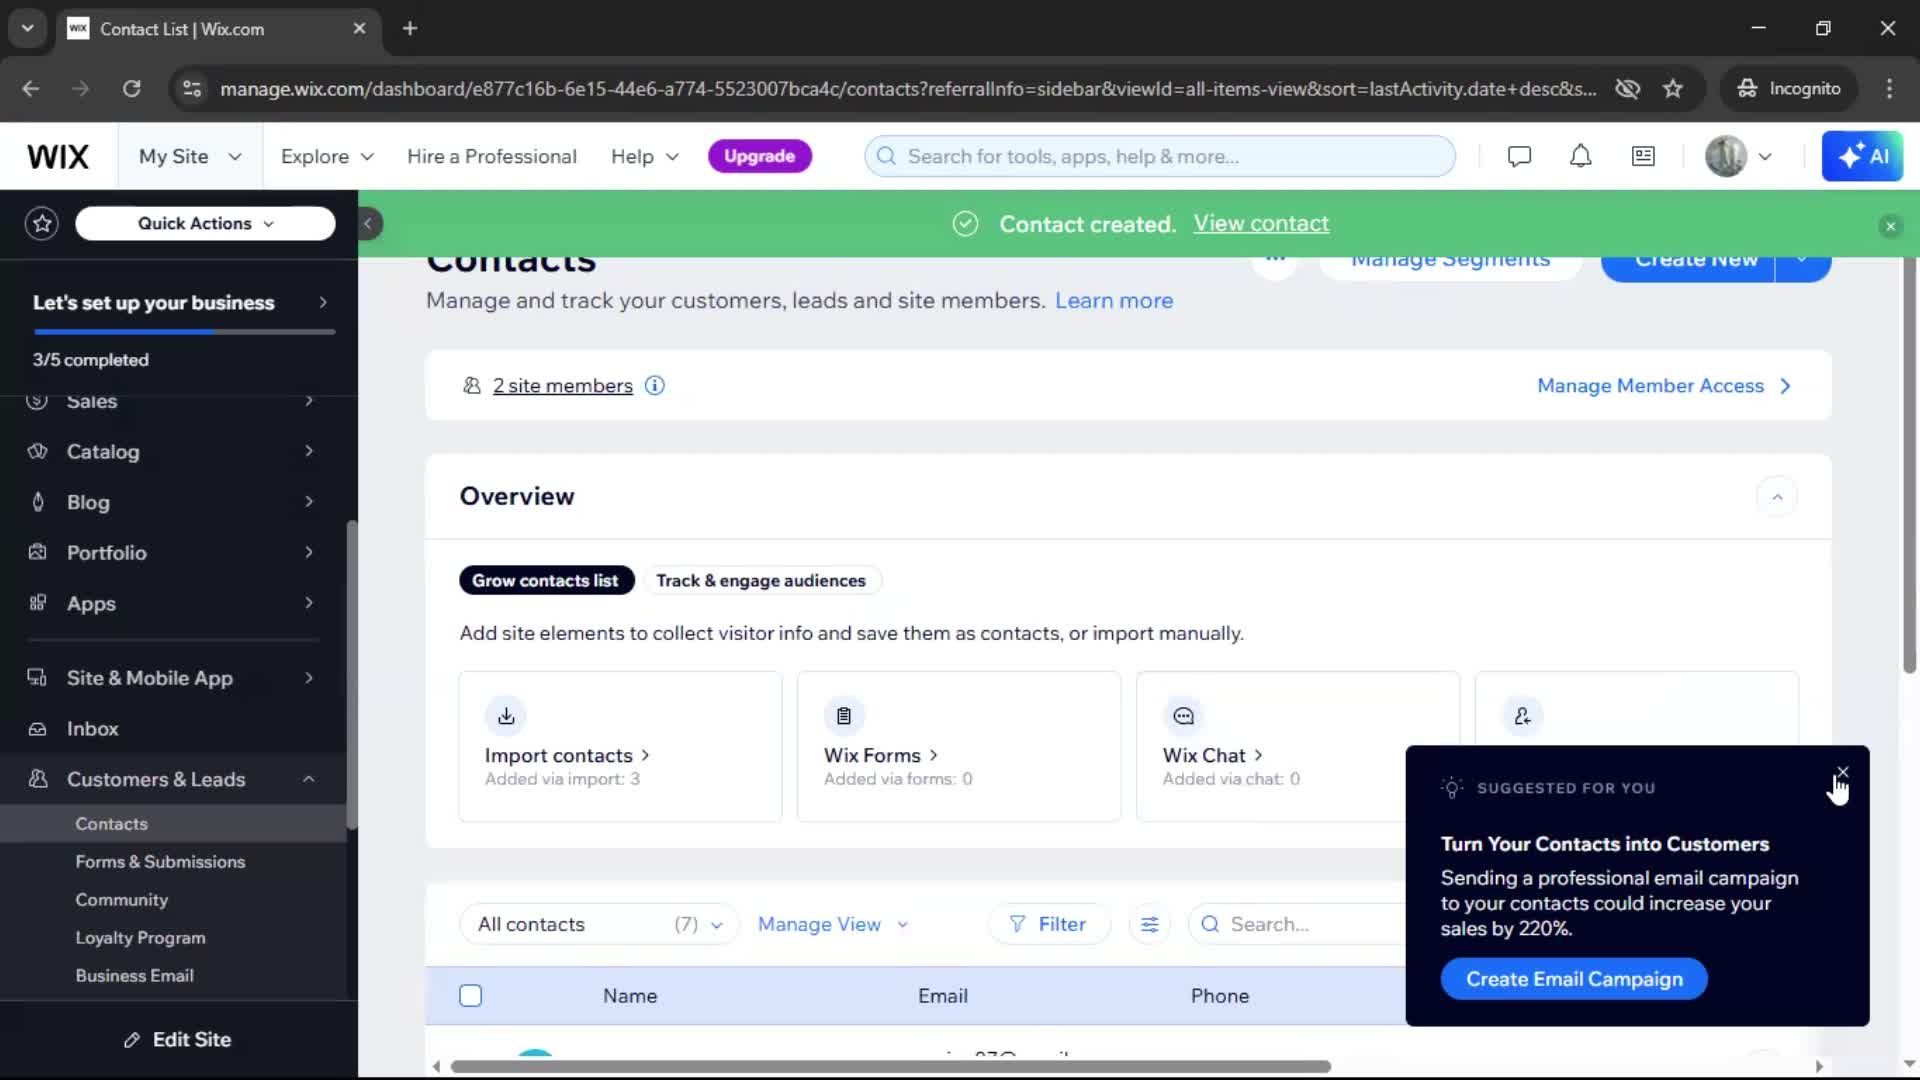Screen dimensions: 1920x1080
Task: Click the View contact link
Action: [1261, 224]
